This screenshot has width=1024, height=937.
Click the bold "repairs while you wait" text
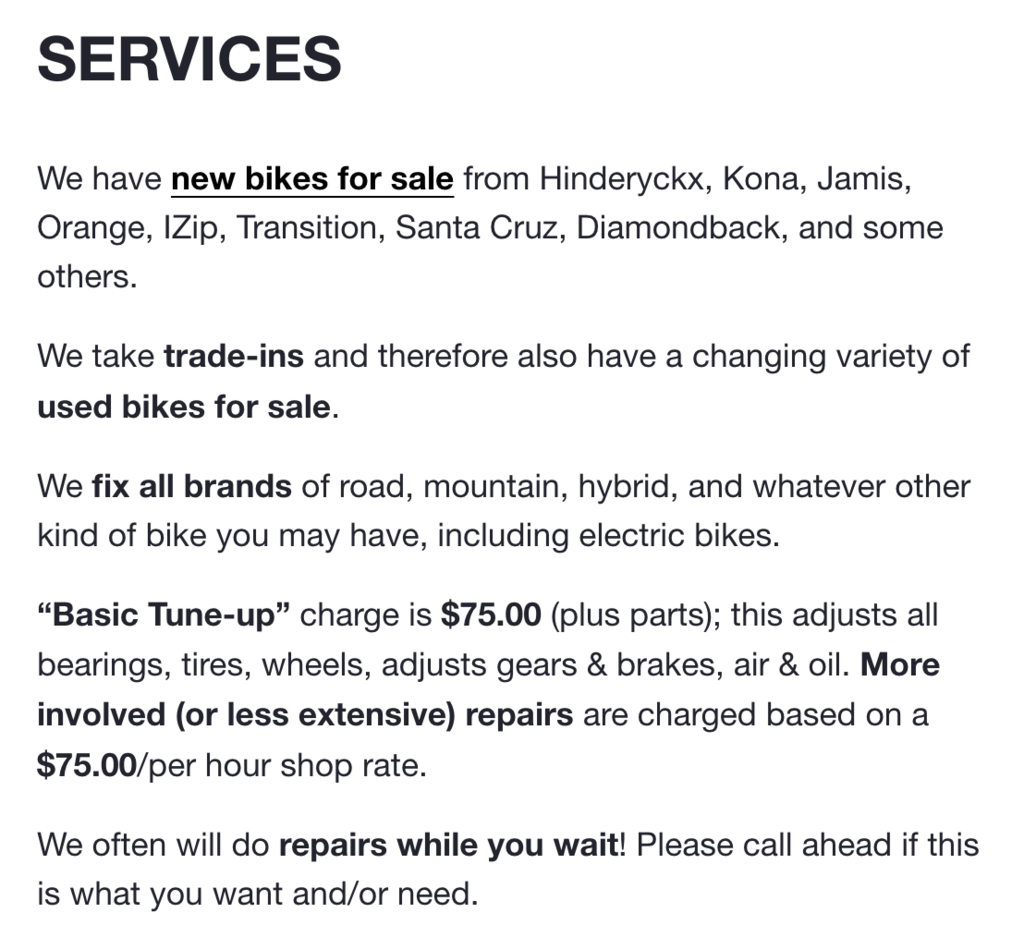point(447,845)
